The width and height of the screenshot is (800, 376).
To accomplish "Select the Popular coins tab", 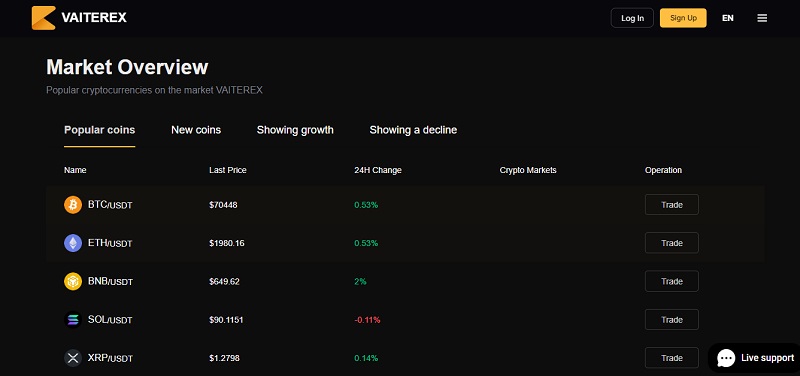I will click(99, 130).
